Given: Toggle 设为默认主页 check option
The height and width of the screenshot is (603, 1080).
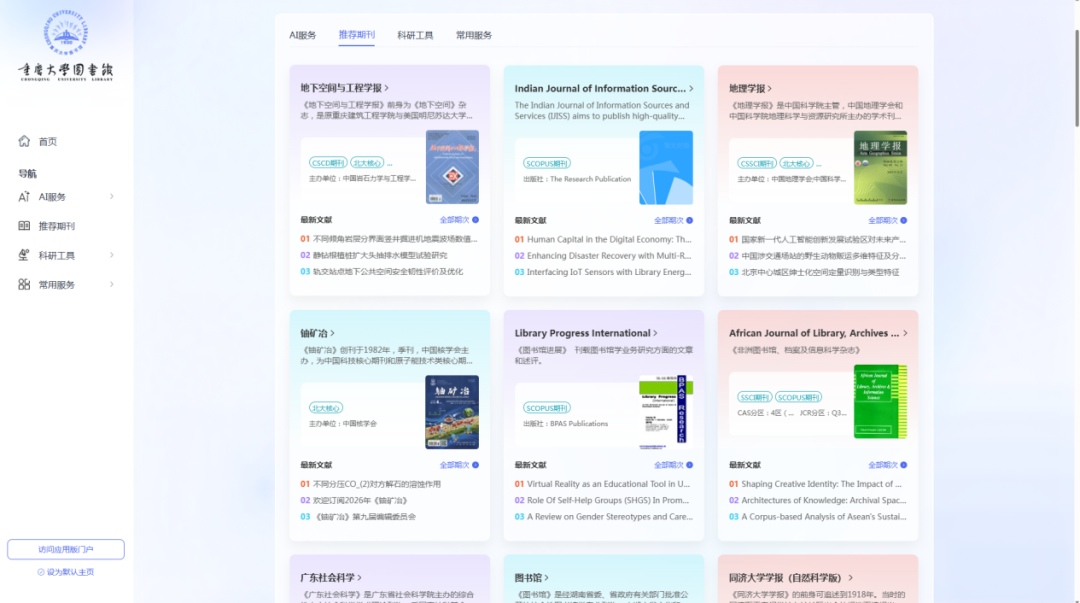Looking at the screenshot, I should (x=65, y=572).
